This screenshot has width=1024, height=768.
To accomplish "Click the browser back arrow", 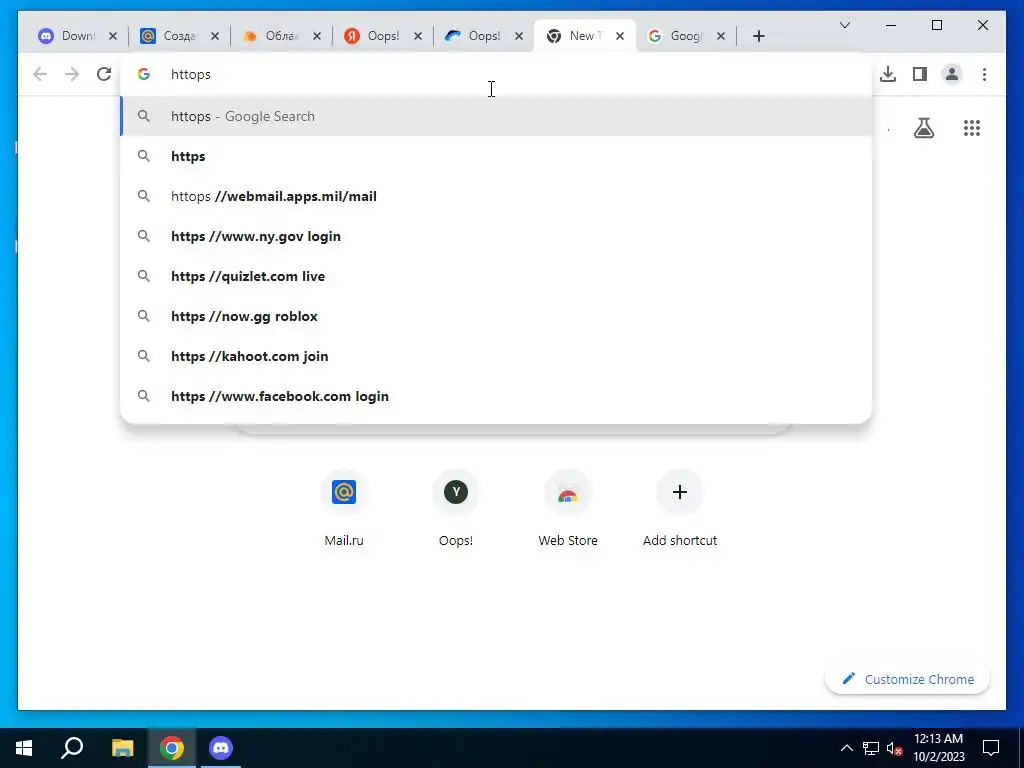I will coord(40,74).
